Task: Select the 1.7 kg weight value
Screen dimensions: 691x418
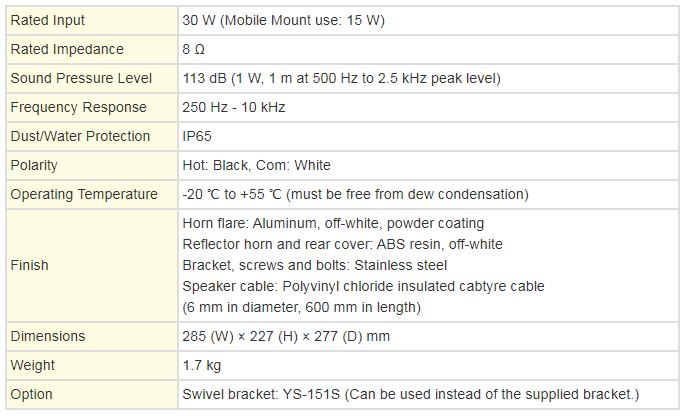Action: point(202,366)
